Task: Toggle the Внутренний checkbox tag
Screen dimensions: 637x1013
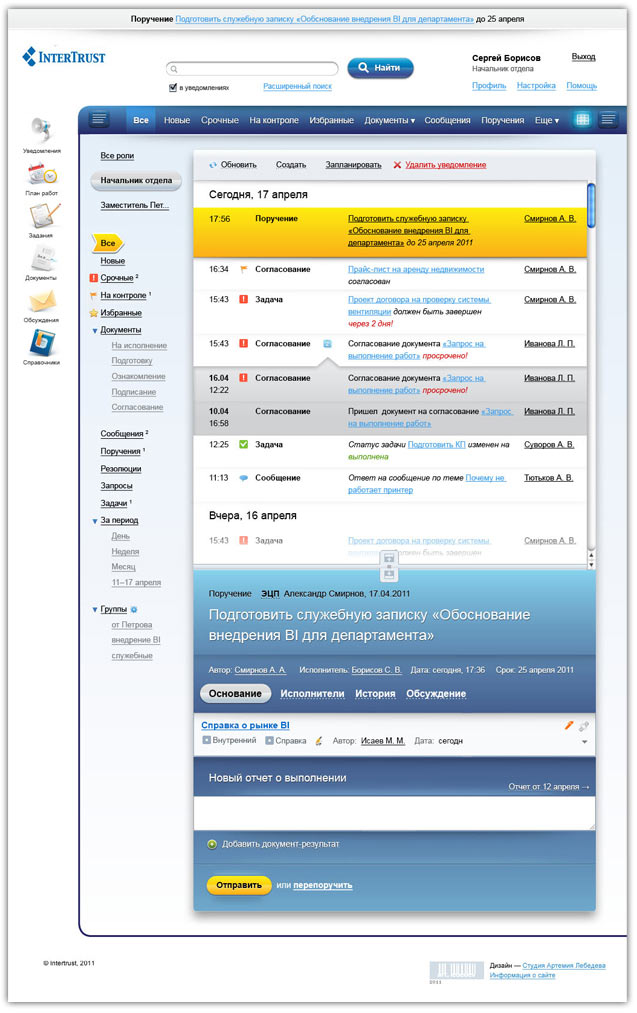Action: coord(206,741)
